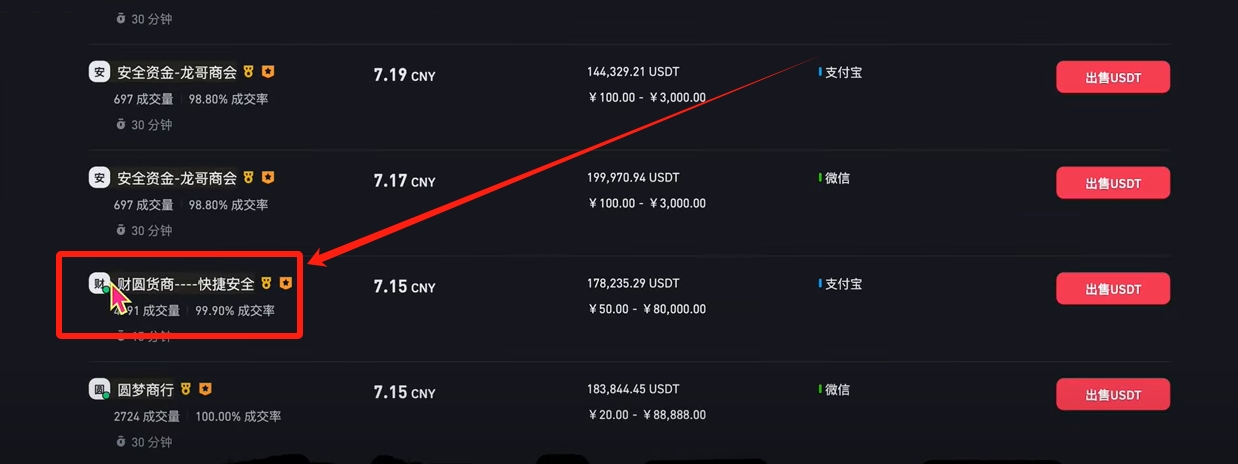Click the shield badge beside 圆梦商行
This screenshot has width=1238, height=464.
tap(205, 388)
